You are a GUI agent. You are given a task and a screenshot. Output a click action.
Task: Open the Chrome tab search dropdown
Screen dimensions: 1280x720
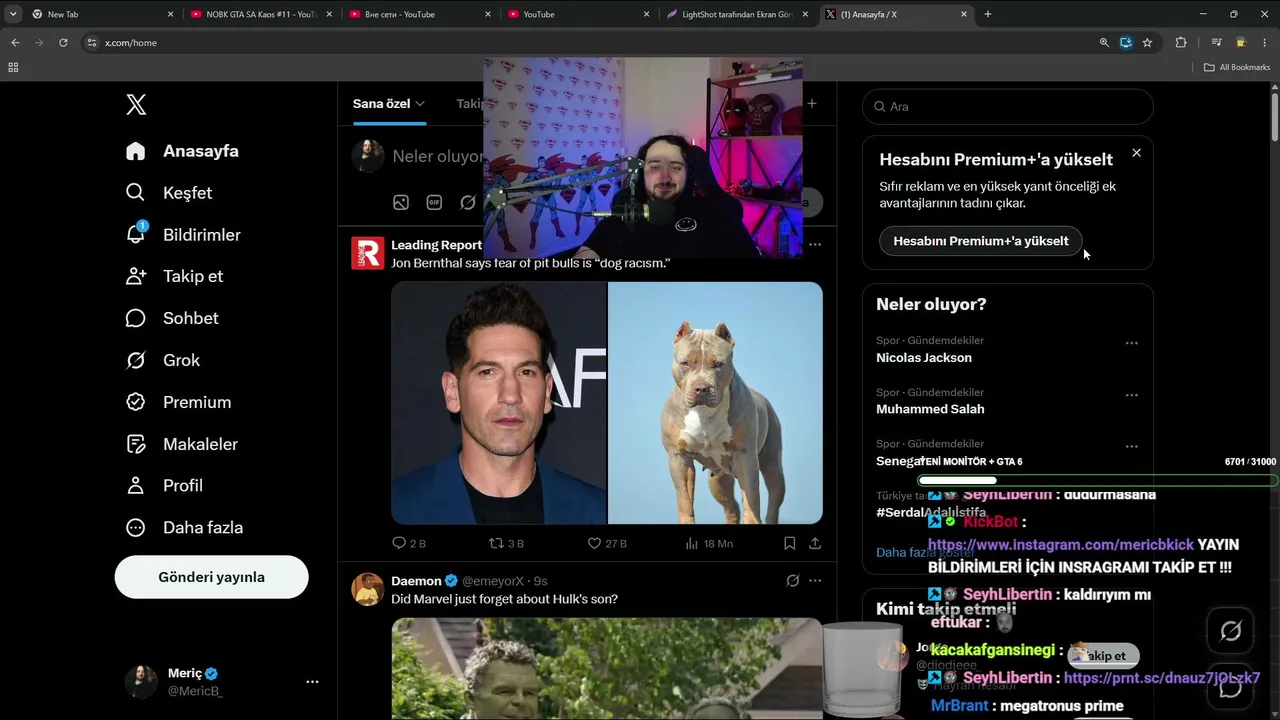[x=13, y=14]
